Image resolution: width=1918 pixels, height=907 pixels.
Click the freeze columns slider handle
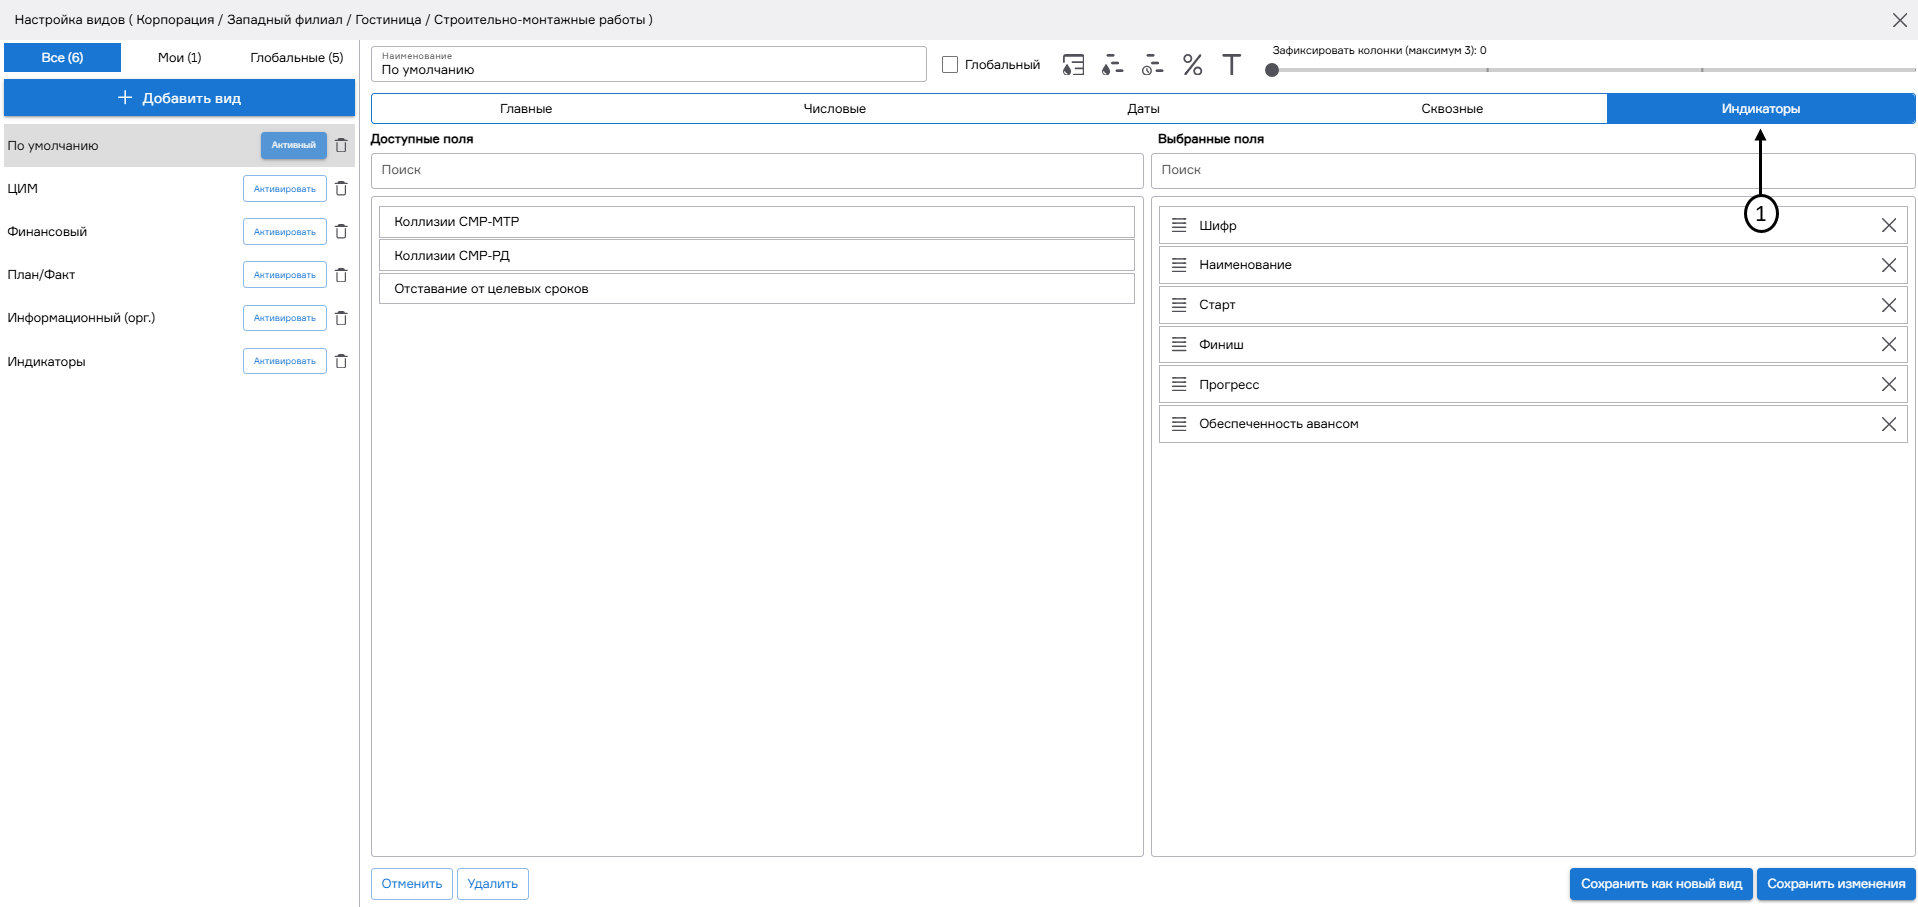(x=1272, y=70)
